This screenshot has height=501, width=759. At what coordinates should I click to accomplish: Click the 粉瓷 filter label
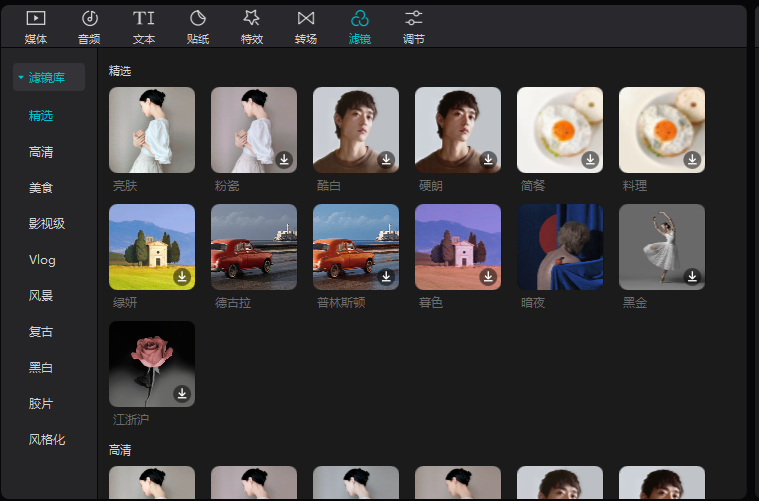(227, 186)
